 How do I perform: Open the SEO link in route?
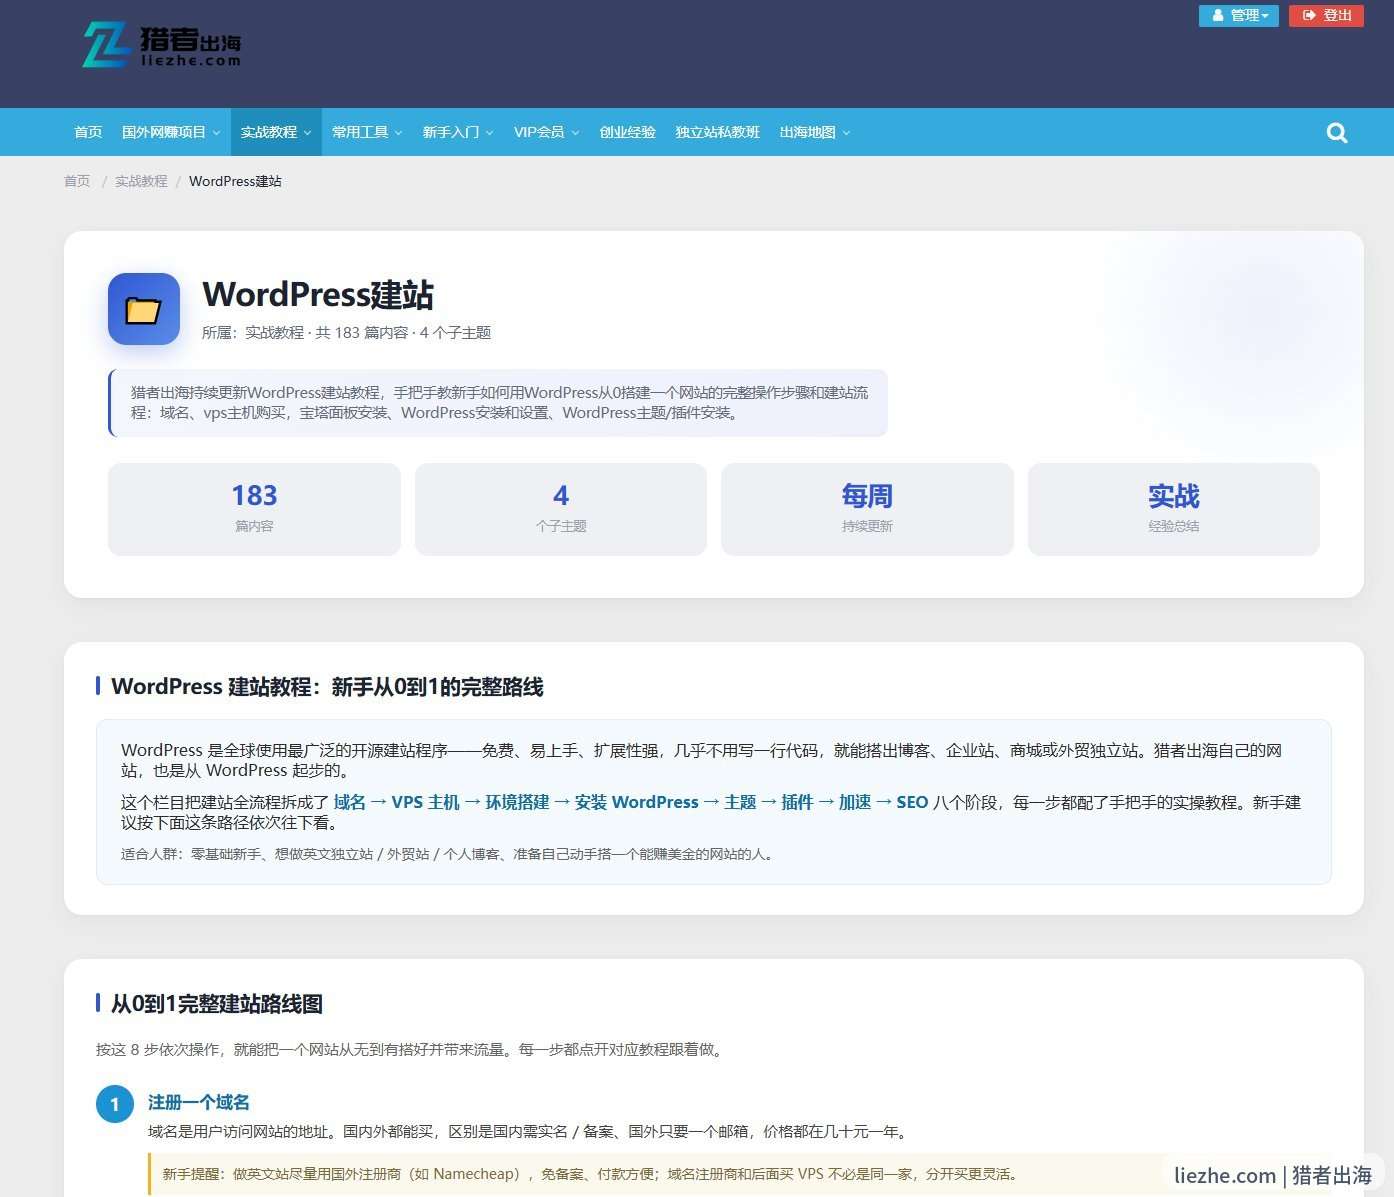tap(912, 802)
